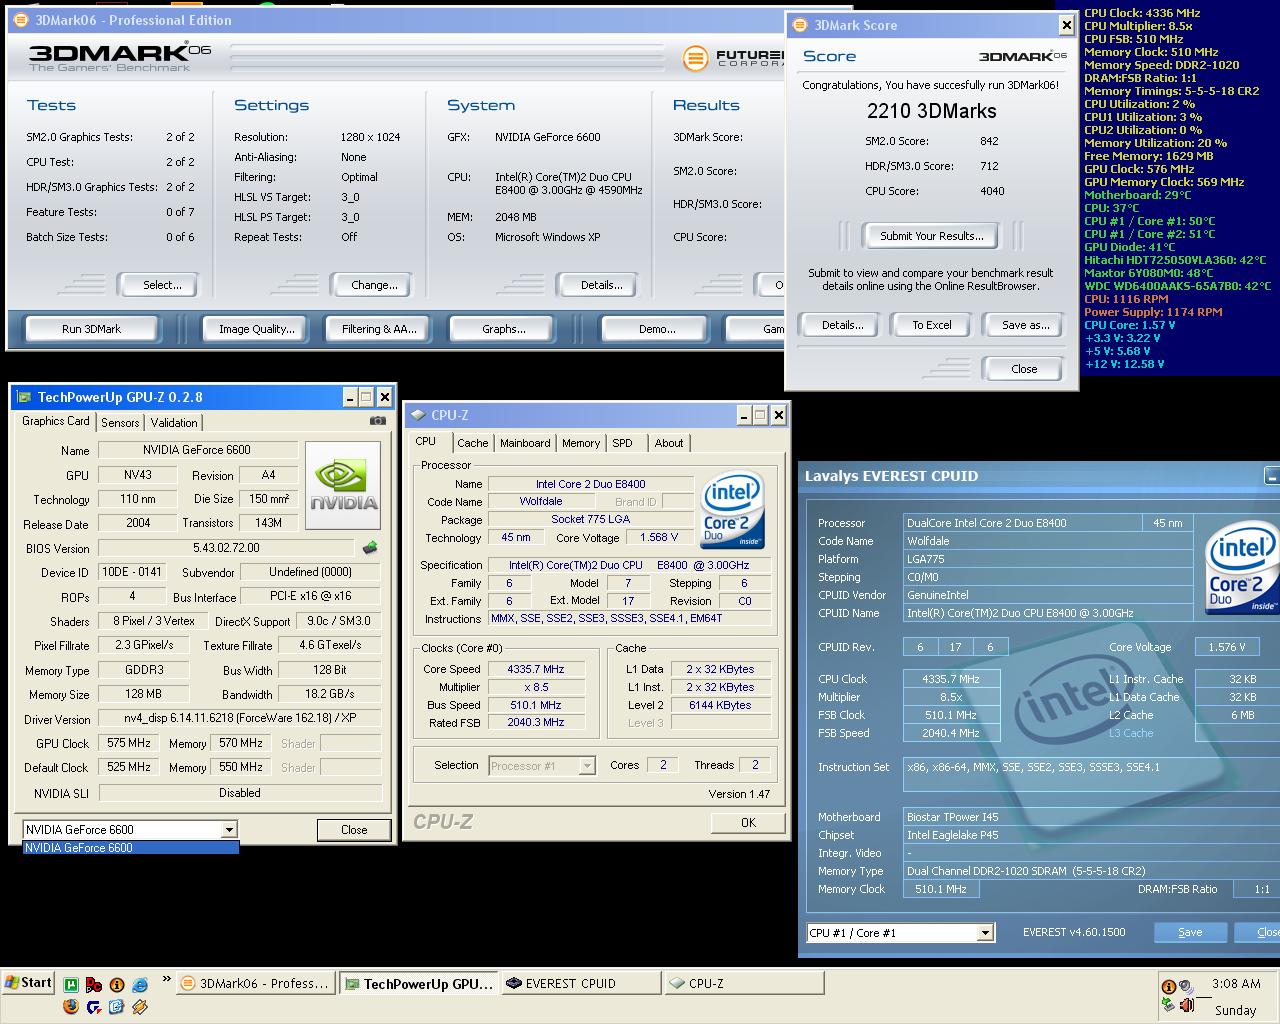Click the orange info tray icon
The height and width of the screenshot is (1024, 1280).
click(1168, 987)
